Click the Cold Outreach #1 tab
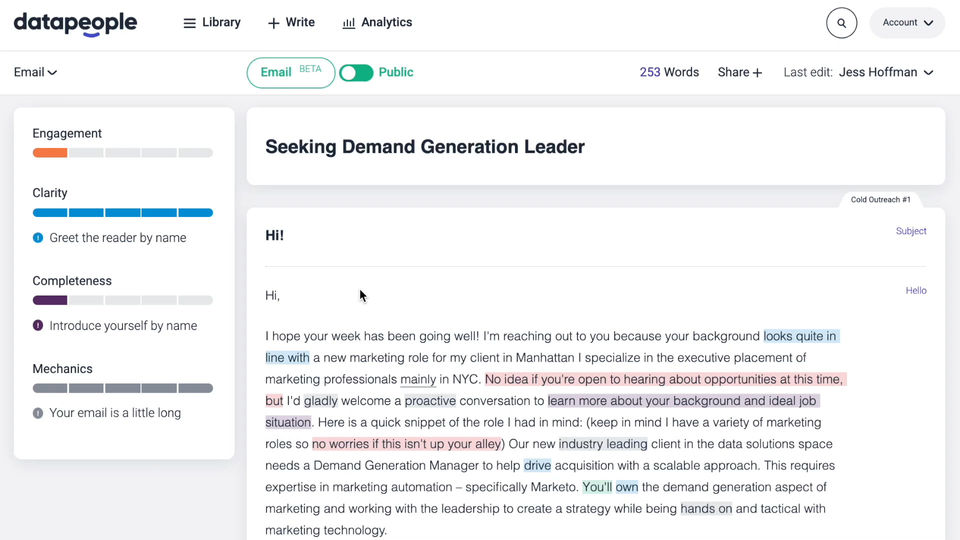 [880, 200]
